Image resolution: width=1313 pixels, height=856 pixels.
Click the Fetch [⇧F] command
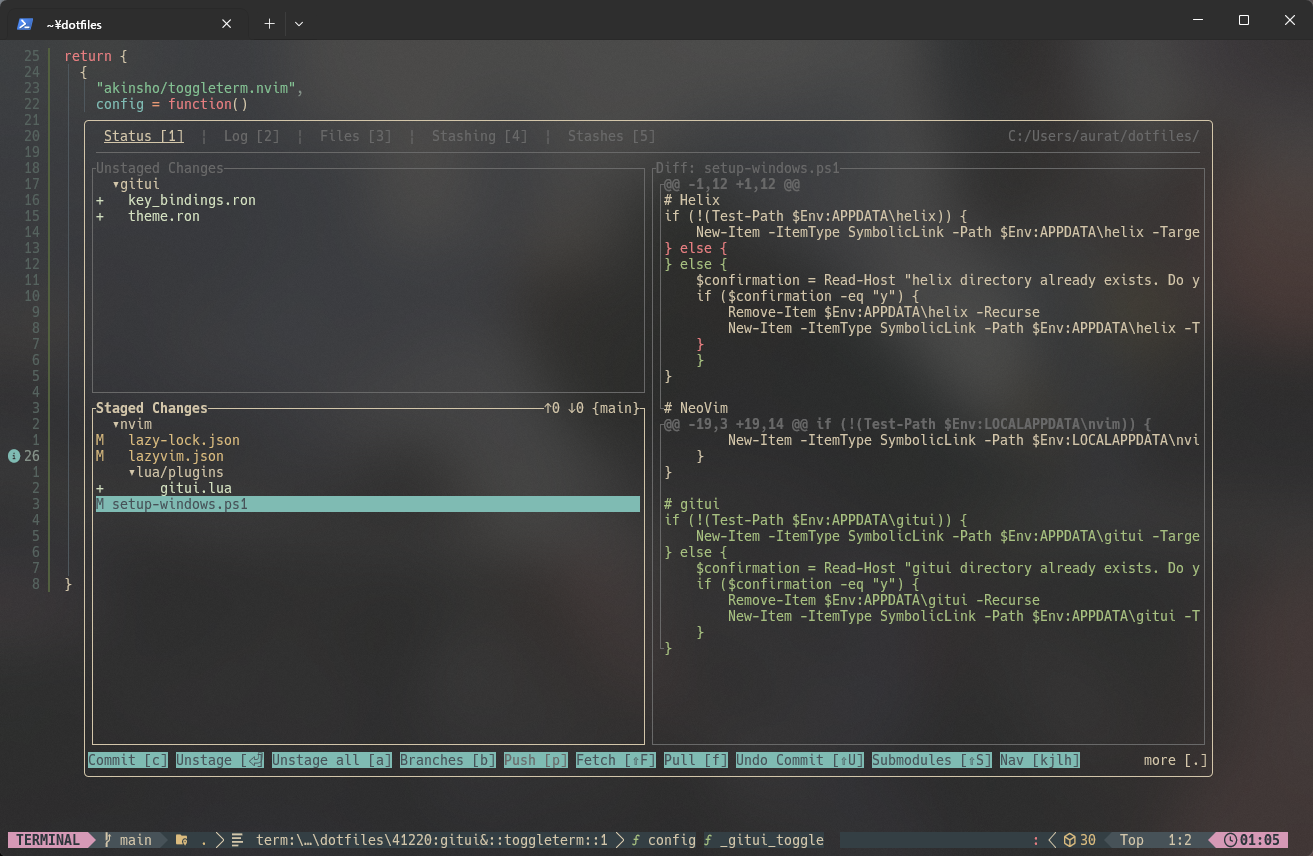click(x=616, y=760)
